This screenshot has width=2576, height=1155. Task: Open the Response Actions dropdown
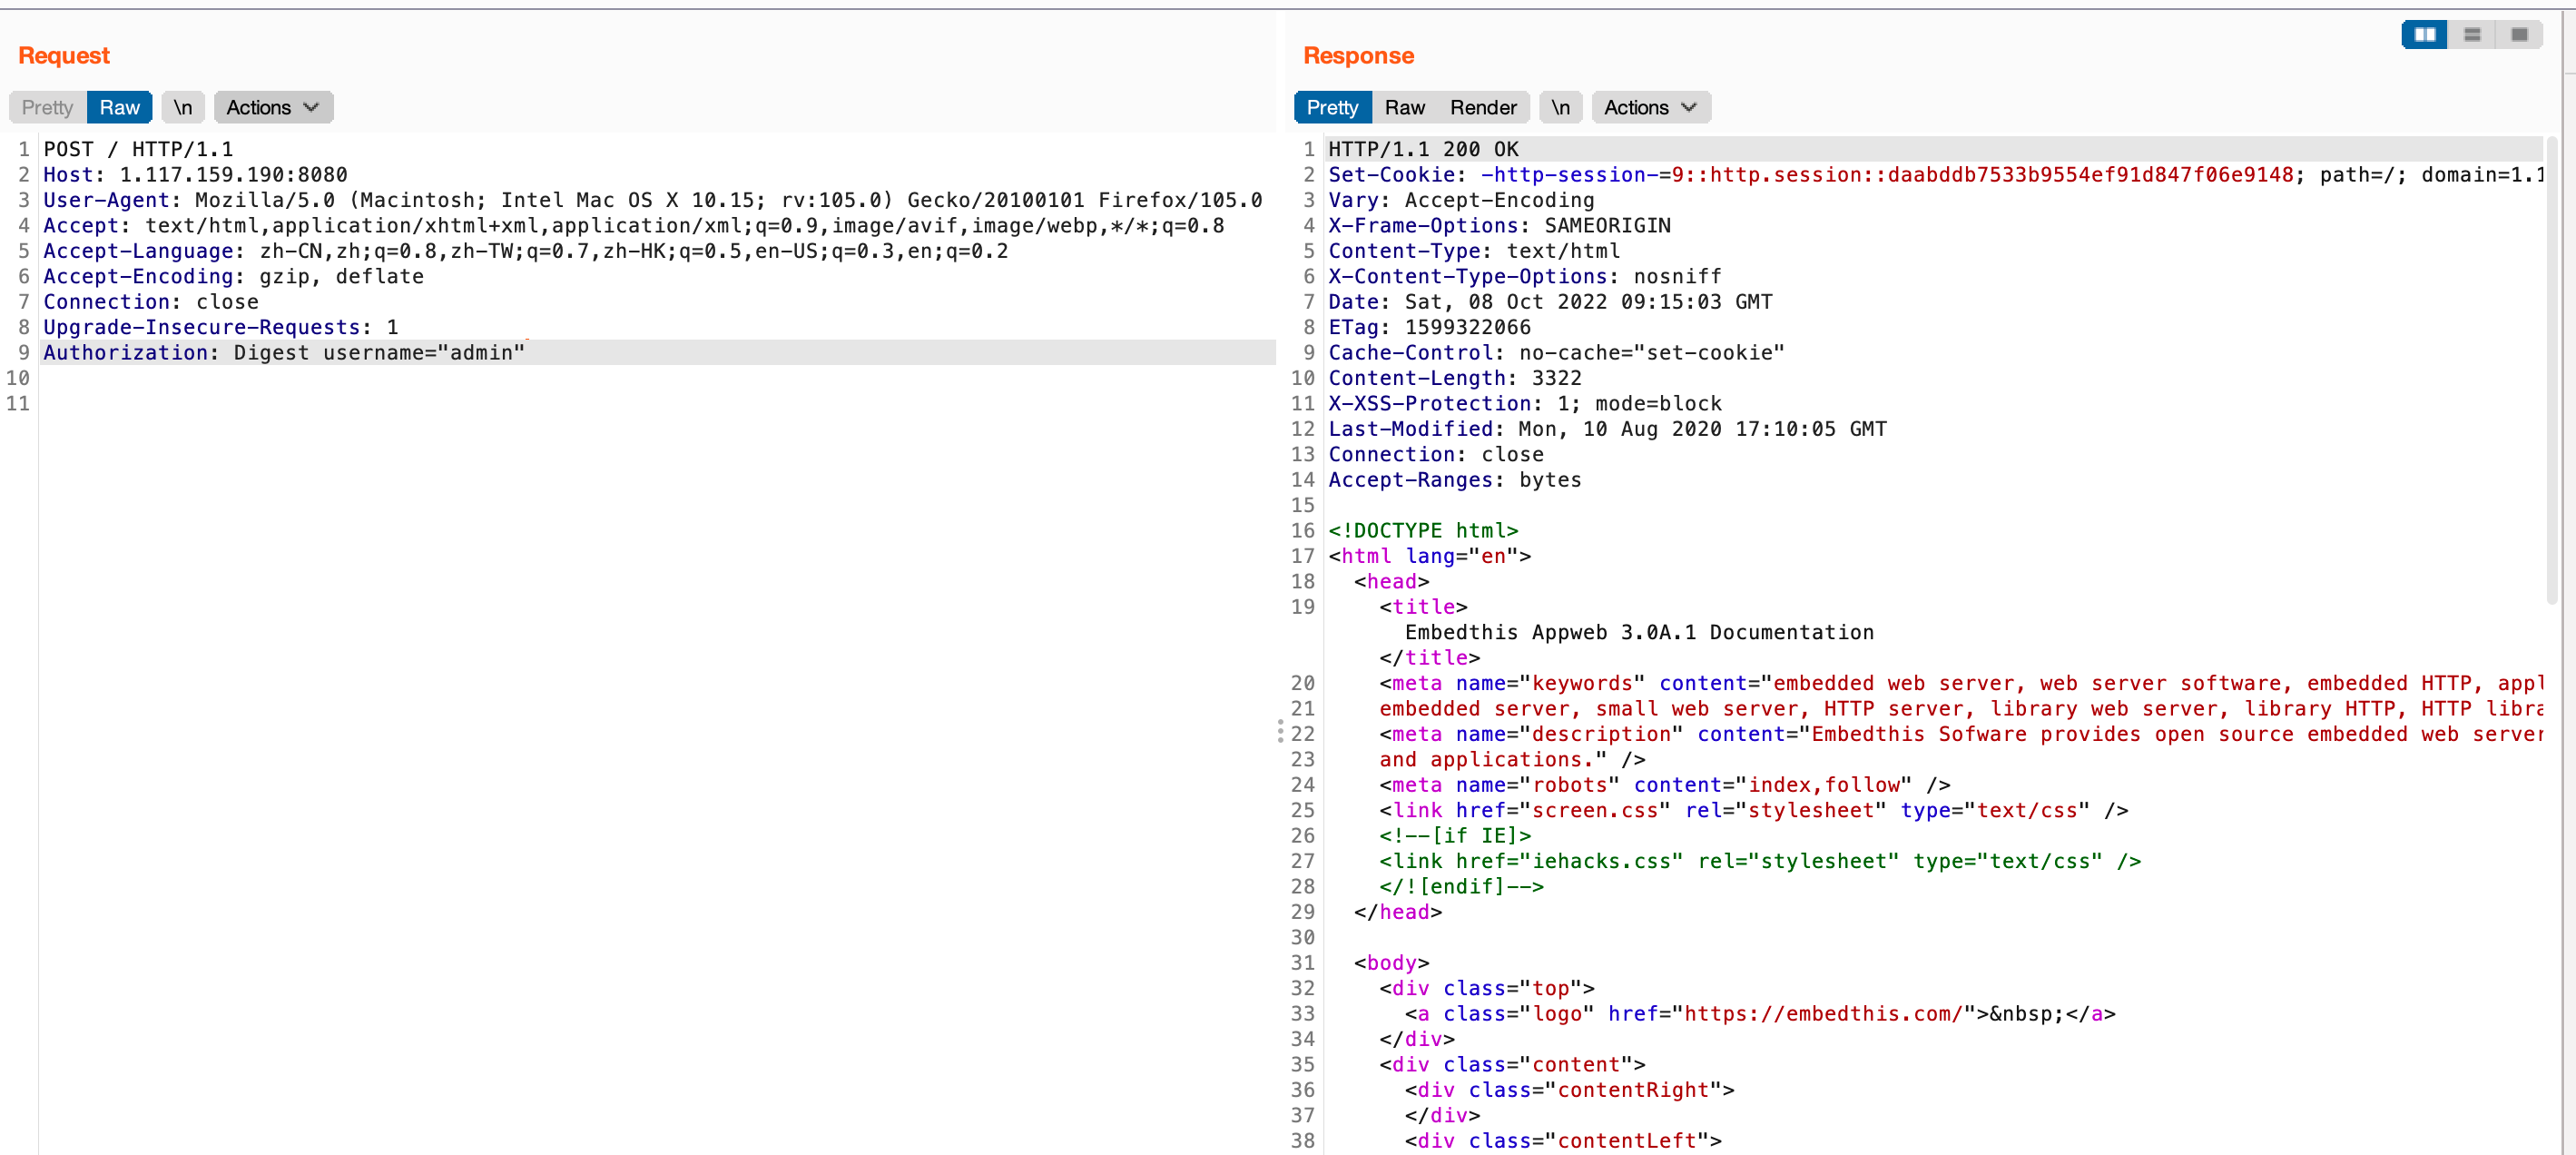click(1650, 107)
